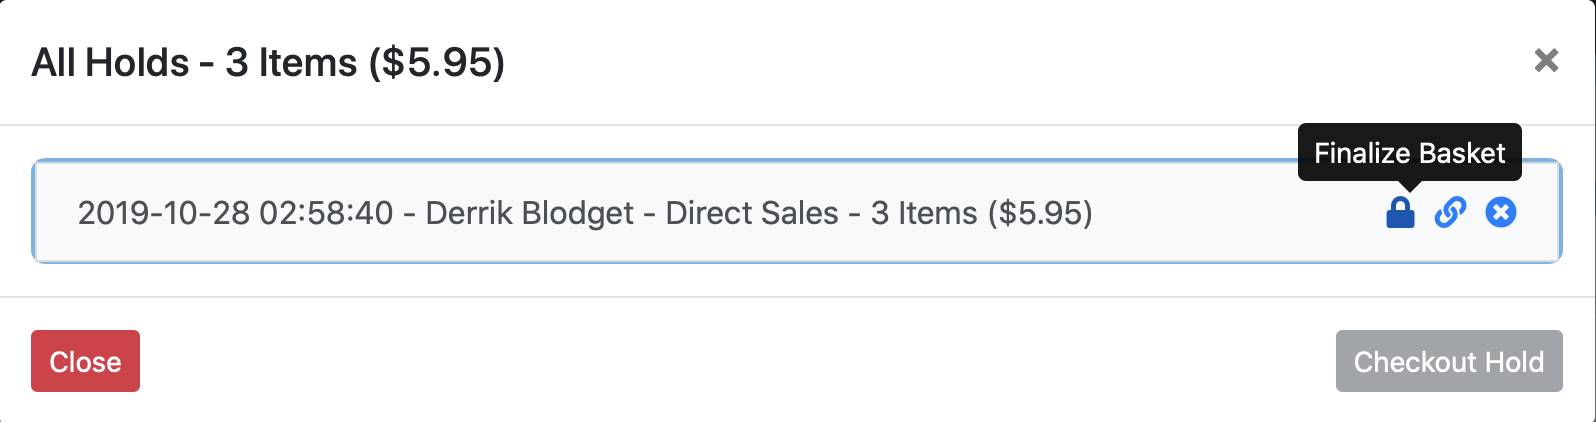Delete the 3 Items ($5.95) hold entry
The height and width of the screenshot is (422, 1596).
[1500, 212]
